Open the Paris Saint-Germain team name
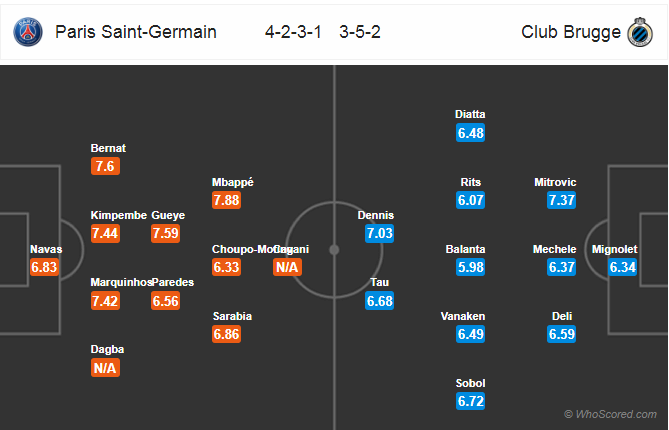The width and height of the screenshot is (669, 430). click(136, 32)
